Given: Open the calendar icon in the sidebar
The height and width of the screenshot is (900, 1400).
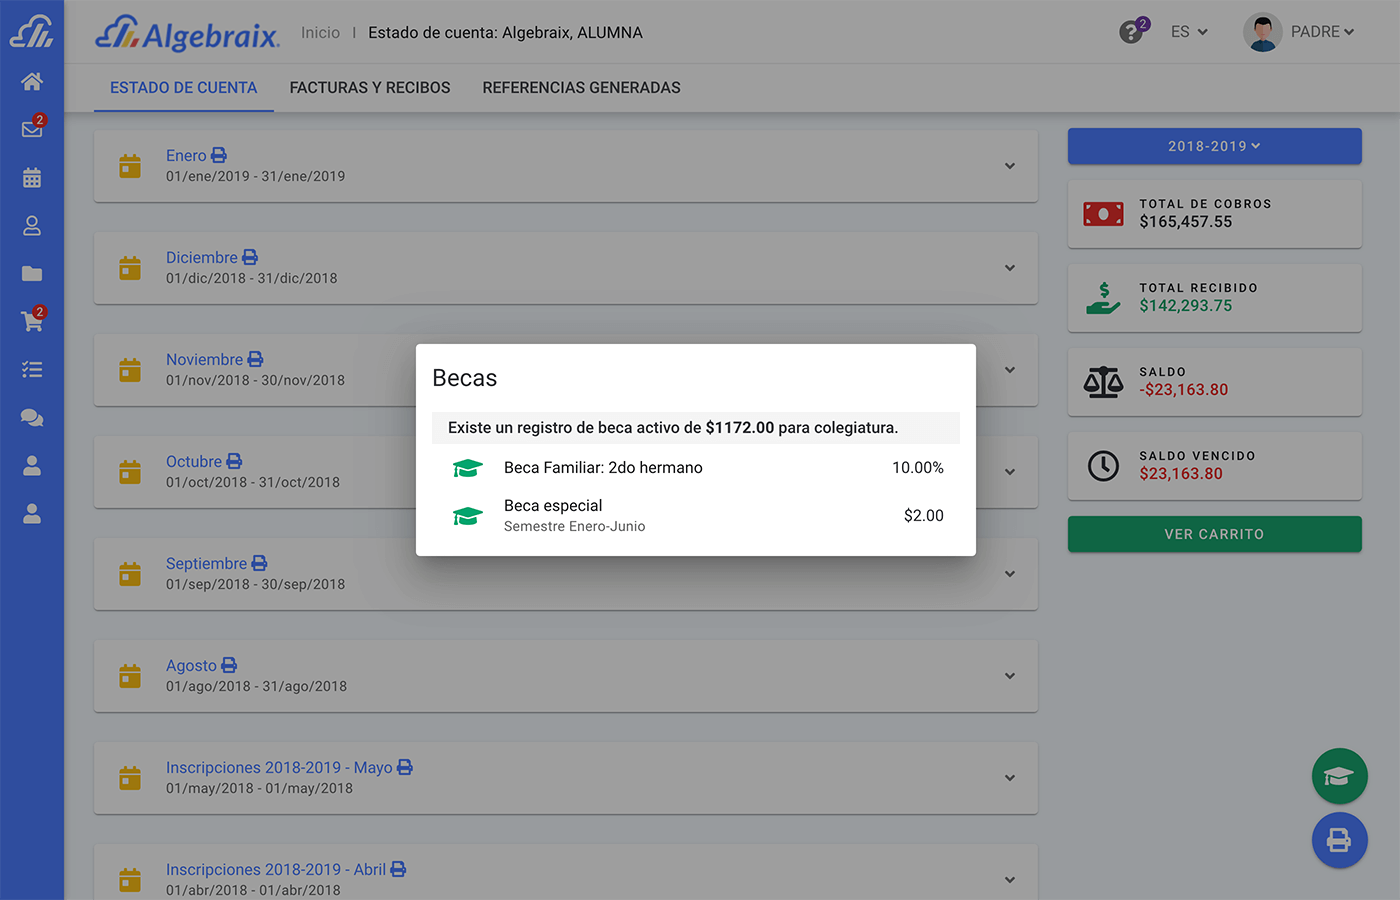Looking at the screenshot, I should tap(32, 178).
